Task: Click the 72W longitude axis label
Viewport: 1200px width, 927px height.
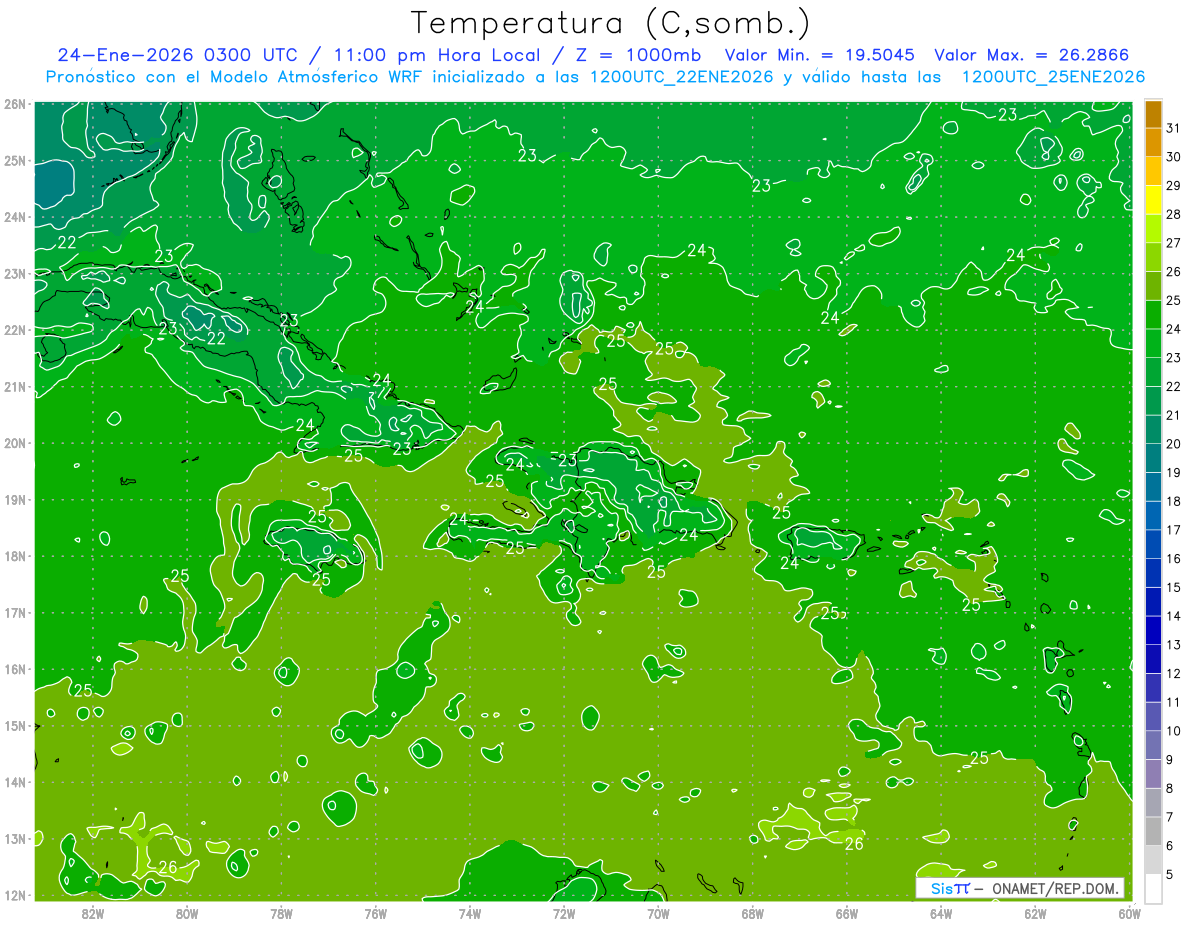Action: tap(564, 912)
